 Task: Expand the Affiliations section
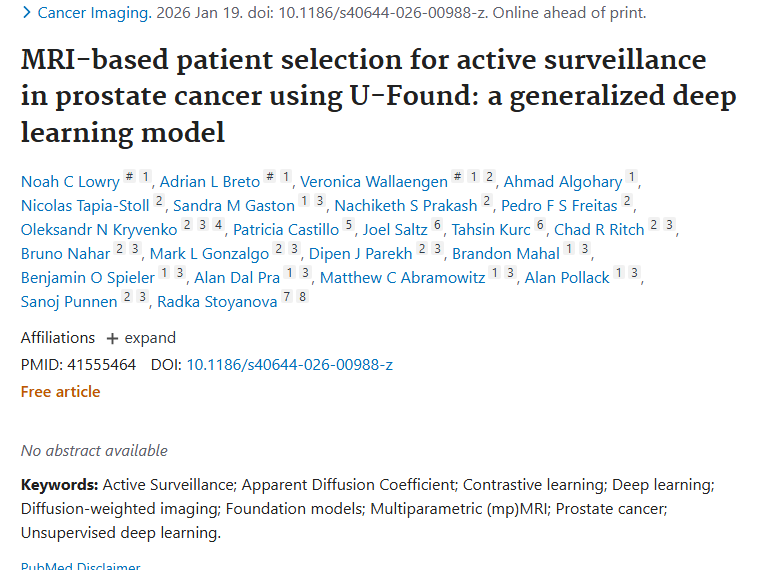141,338
